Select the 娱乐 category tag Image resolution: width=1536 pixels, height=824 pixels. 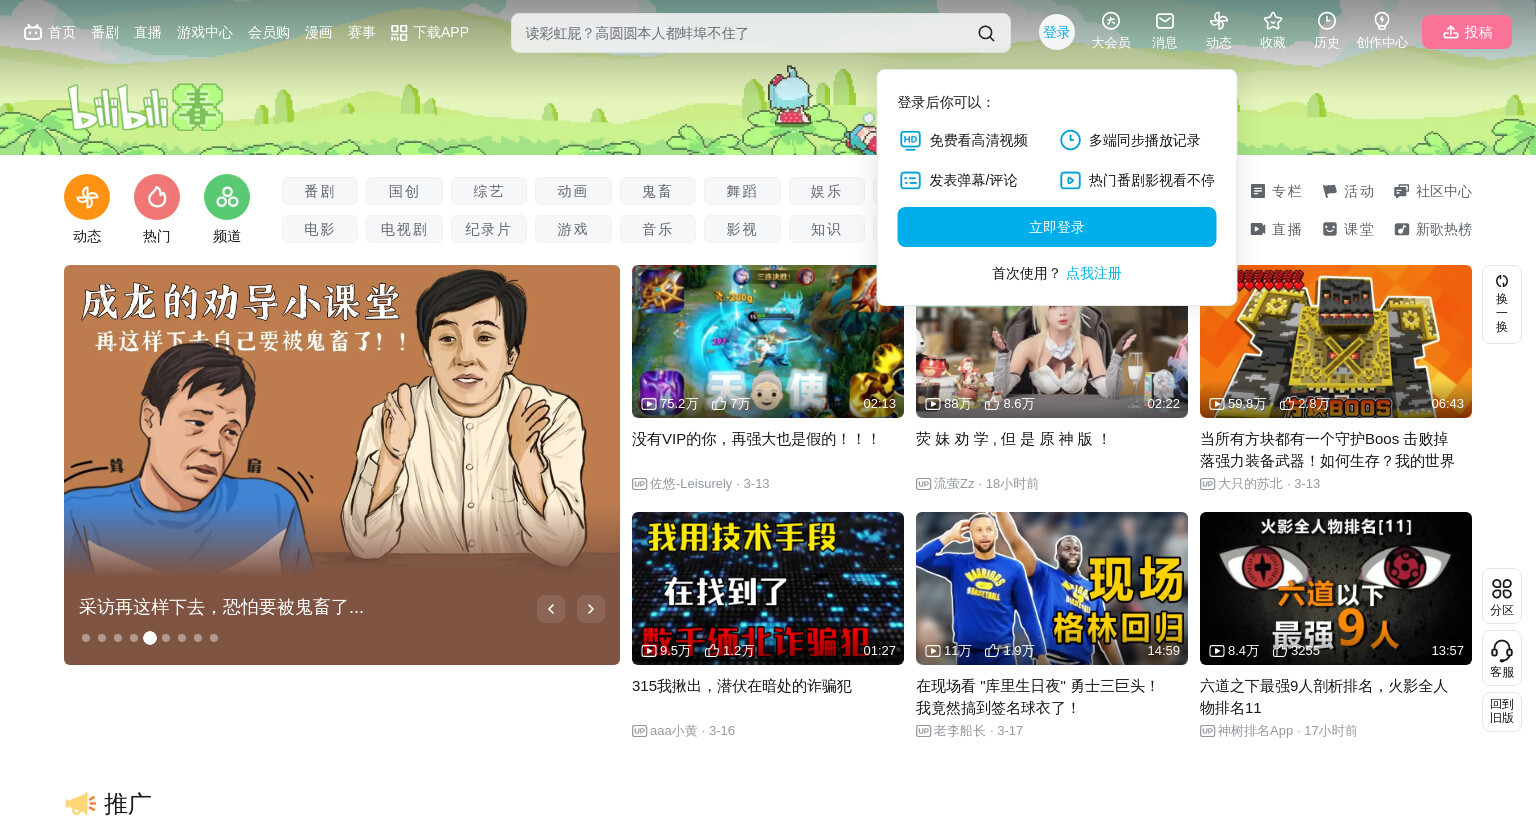(827, 191)
